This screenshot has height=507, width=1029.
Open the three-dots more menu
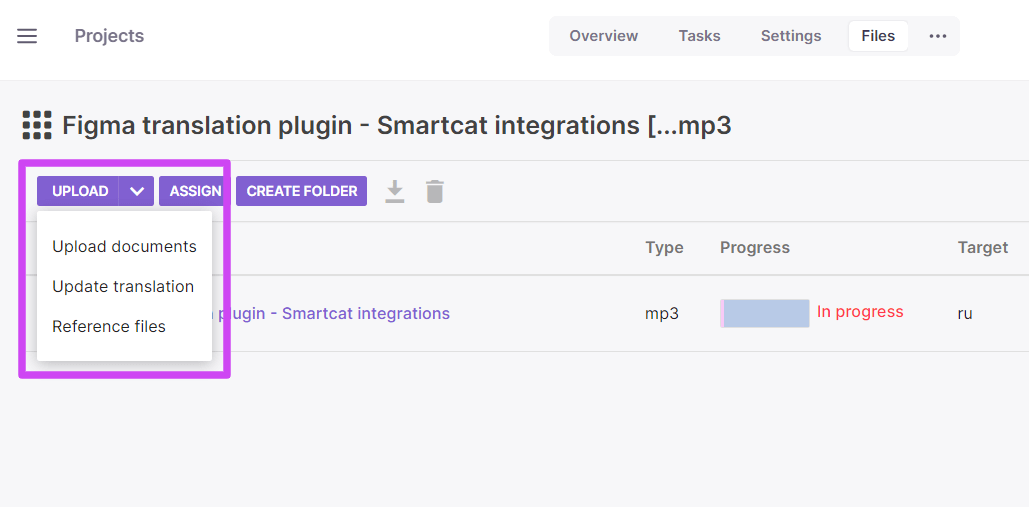(938, 36)
